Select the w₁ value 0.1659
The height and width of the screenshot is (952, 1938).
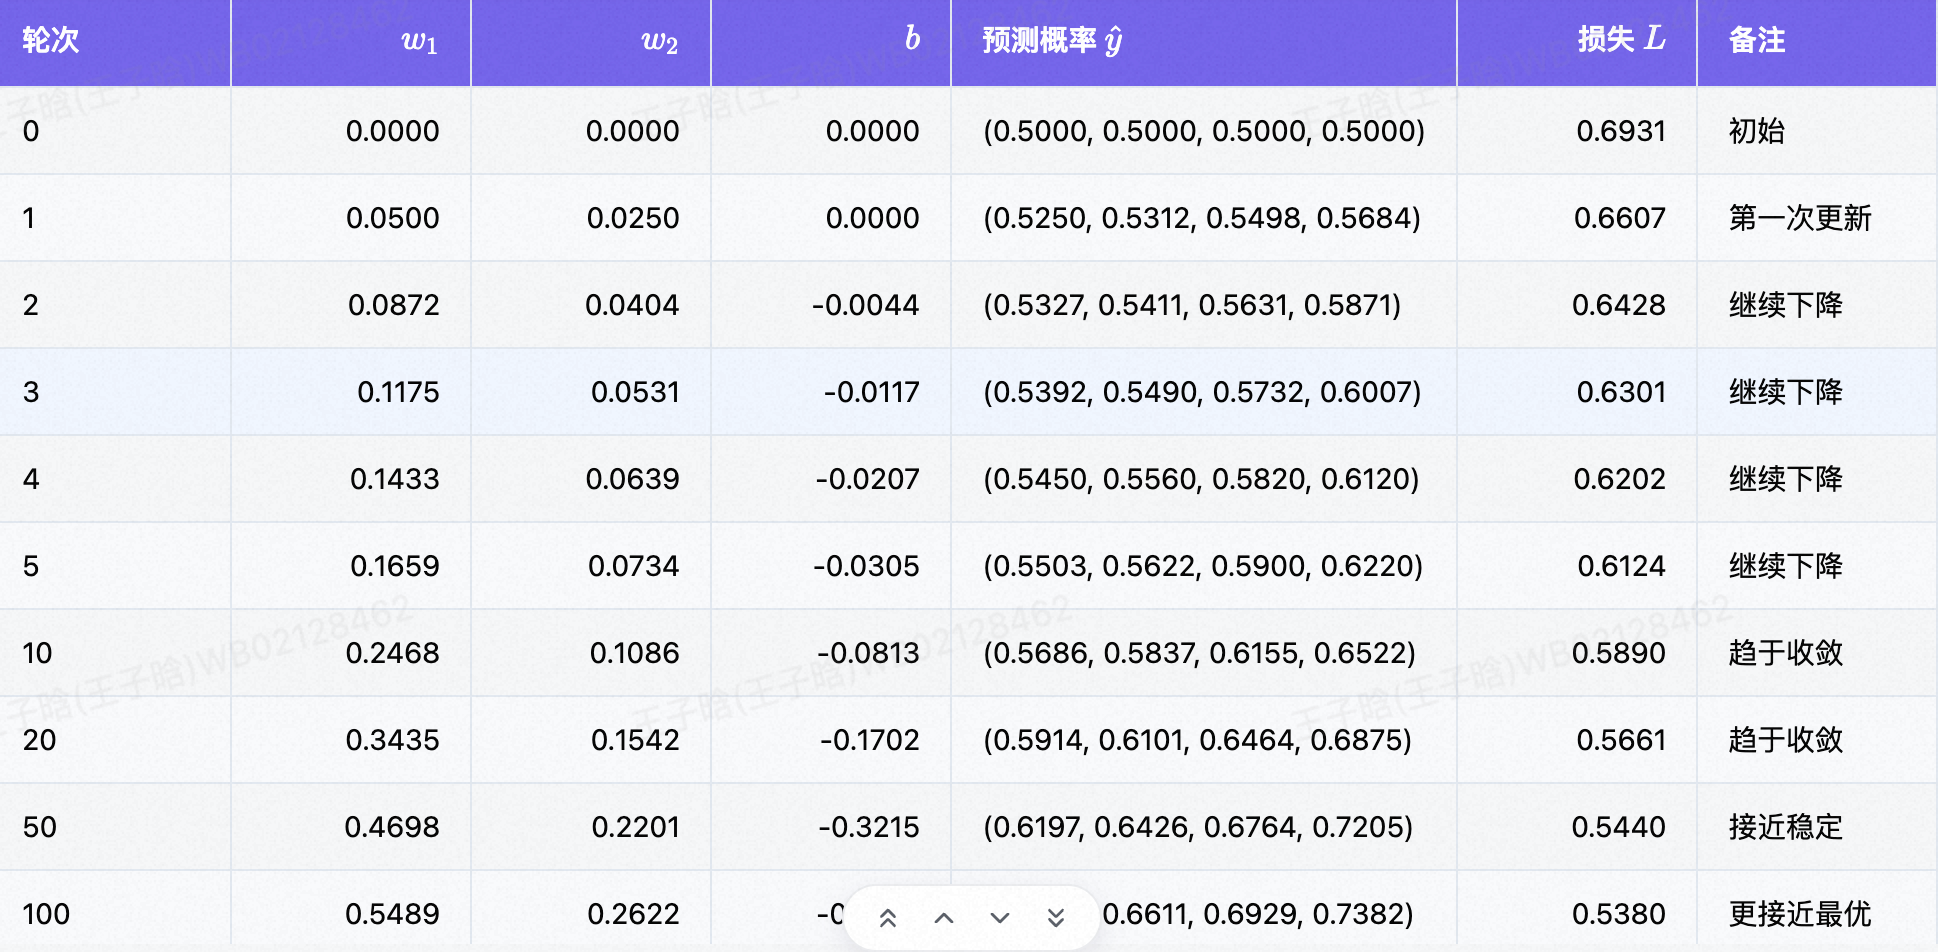tap(395, 566)
